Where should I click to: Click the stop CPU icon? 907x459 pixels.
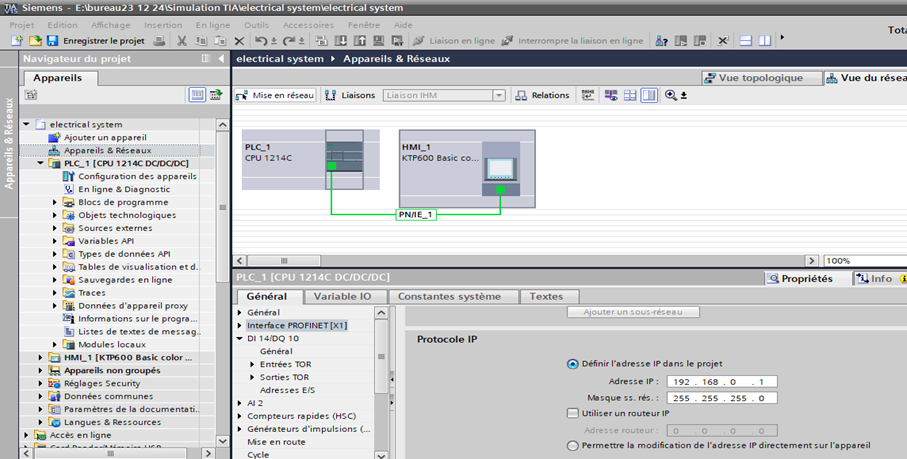(x=700, y=41)
